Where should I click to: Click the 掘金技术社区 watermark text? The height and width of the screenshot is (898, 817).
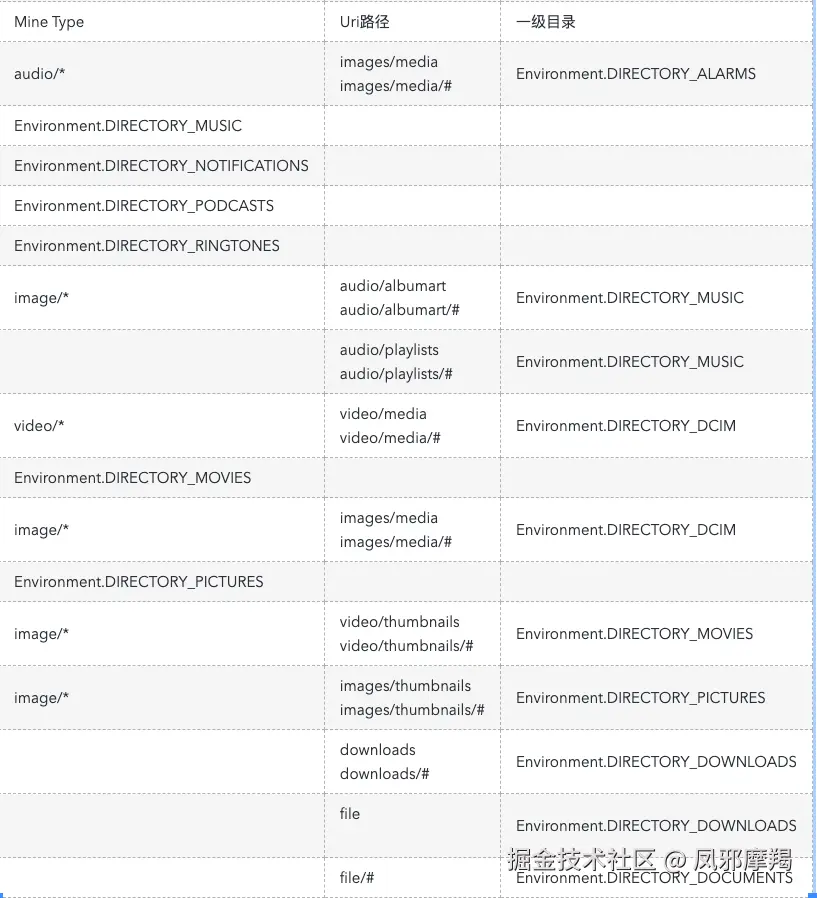pos(582,860)
